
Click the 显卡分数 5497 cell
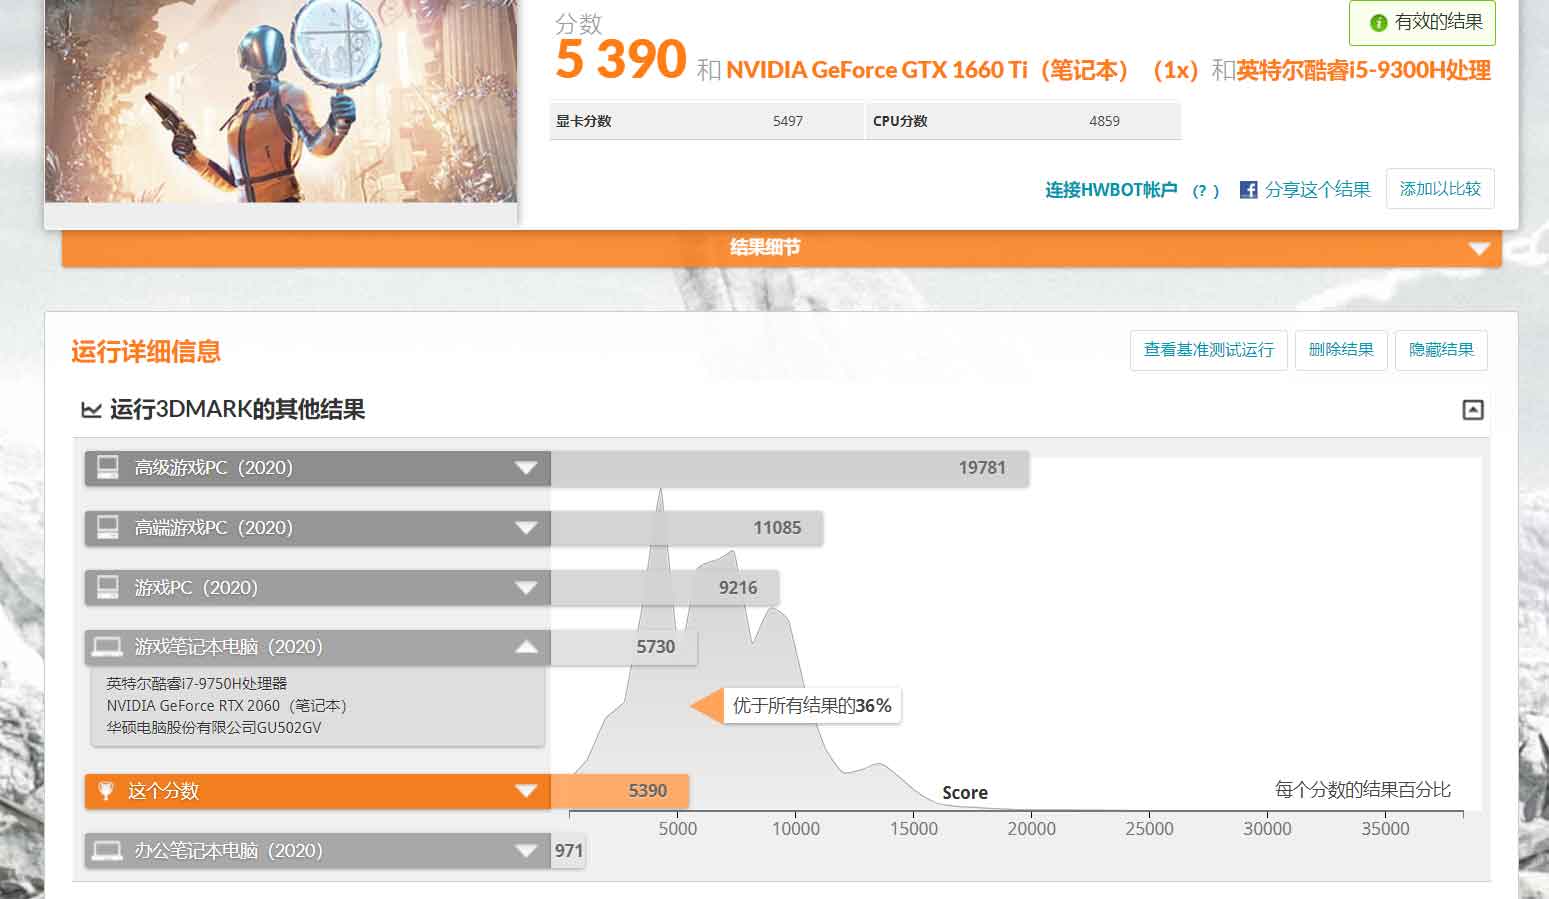click(x=706, y=121)
